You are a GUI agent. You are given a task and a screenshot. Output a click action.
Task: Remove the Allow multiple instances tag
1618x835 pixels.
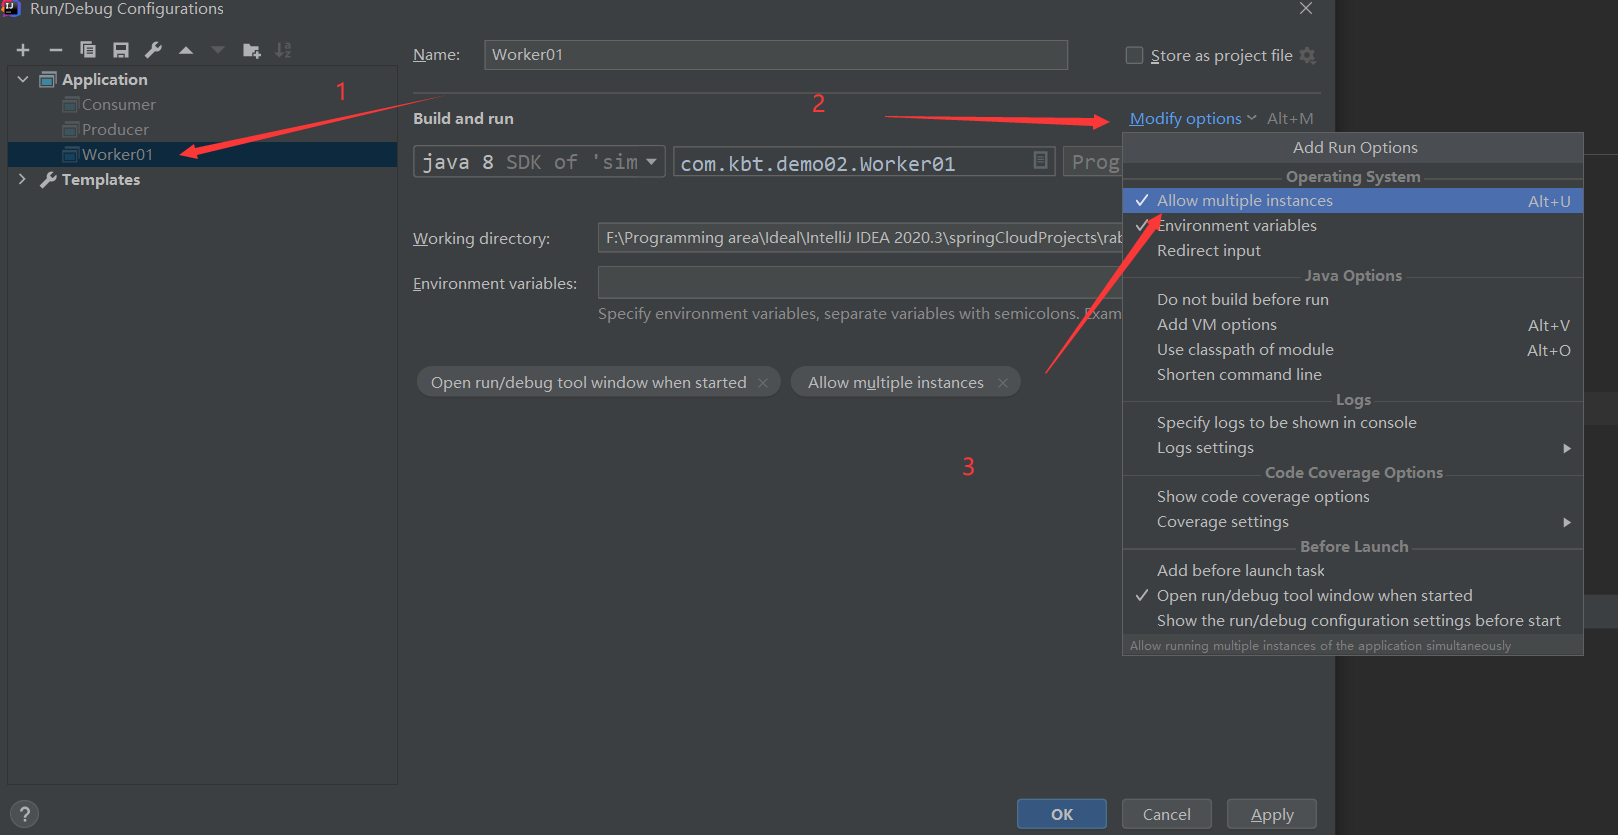coord(1002,383)
